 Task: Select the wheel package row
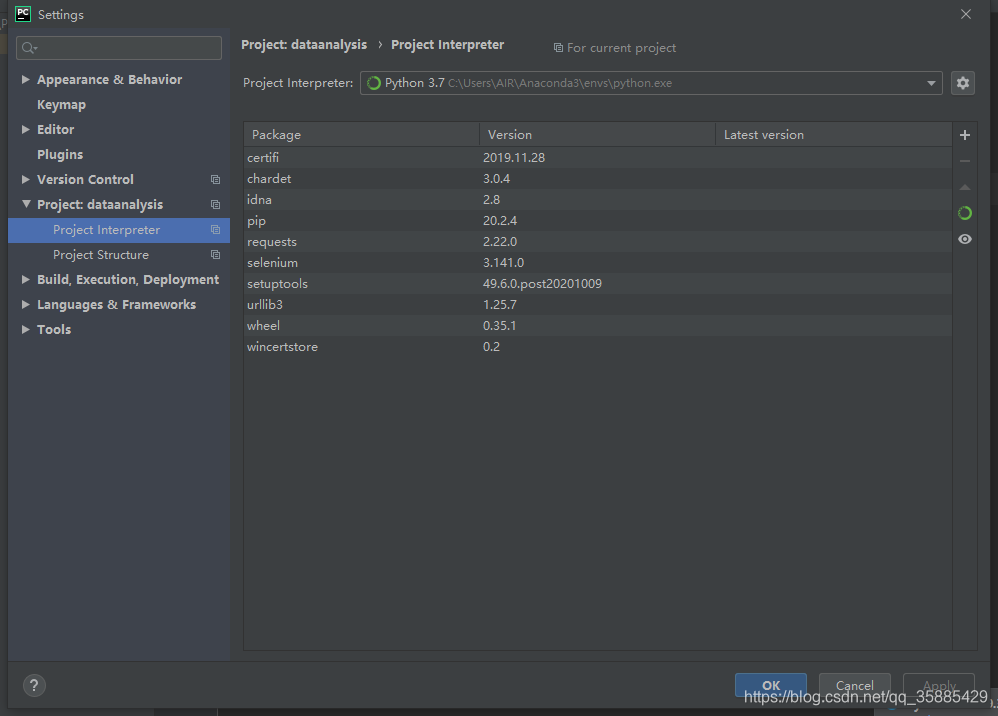pyautogui.click(x=598, y=325)
